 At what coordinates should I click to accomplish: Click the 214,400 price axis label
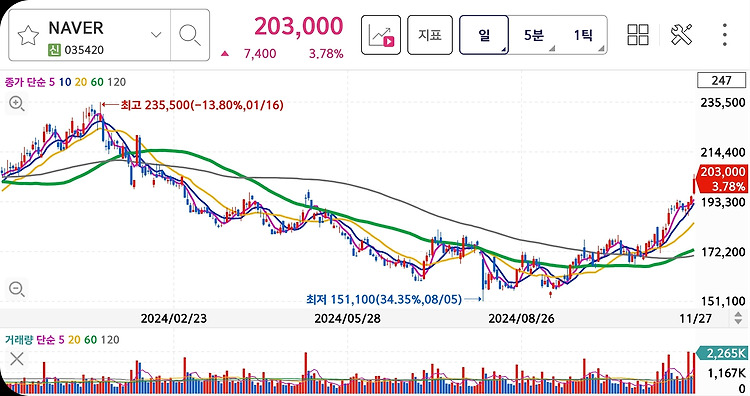723,153
